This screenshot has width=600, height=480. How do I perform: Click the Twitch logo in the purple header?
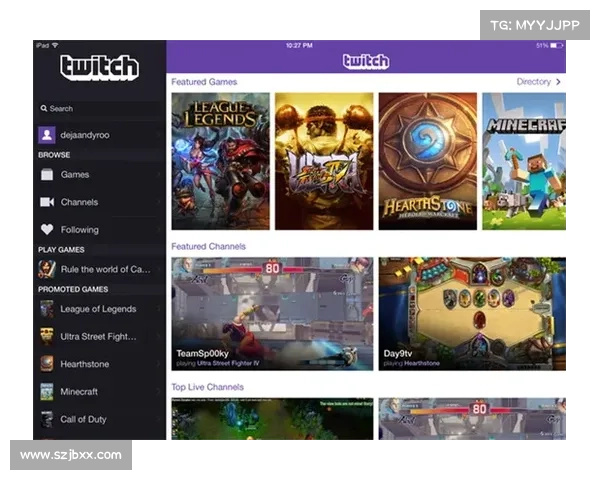(x=366, y=61)
